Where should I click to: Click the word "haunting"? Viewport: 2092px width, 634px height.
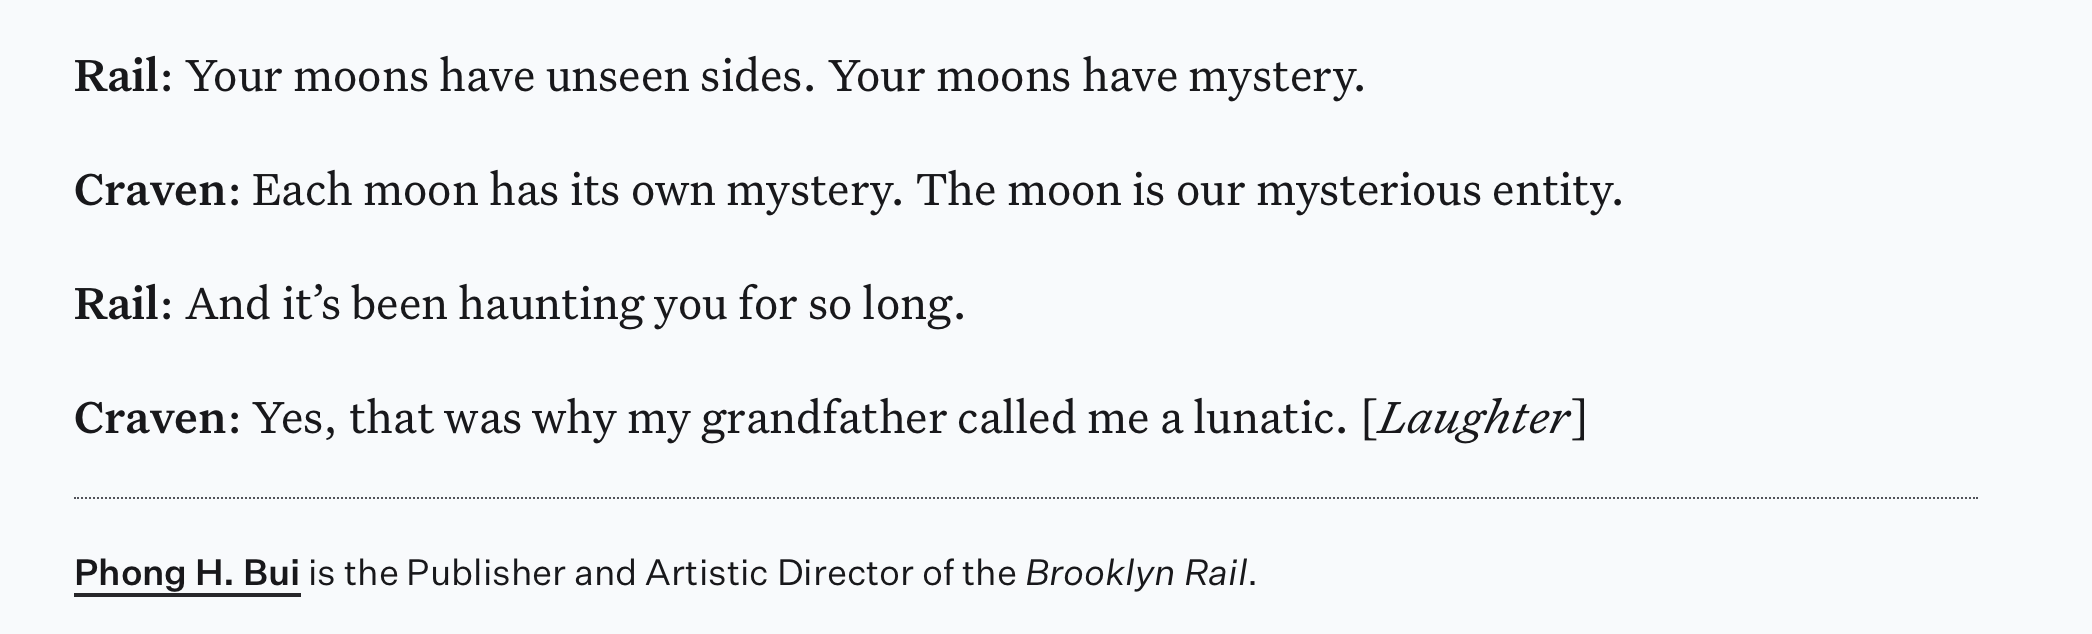click(550, 304)
